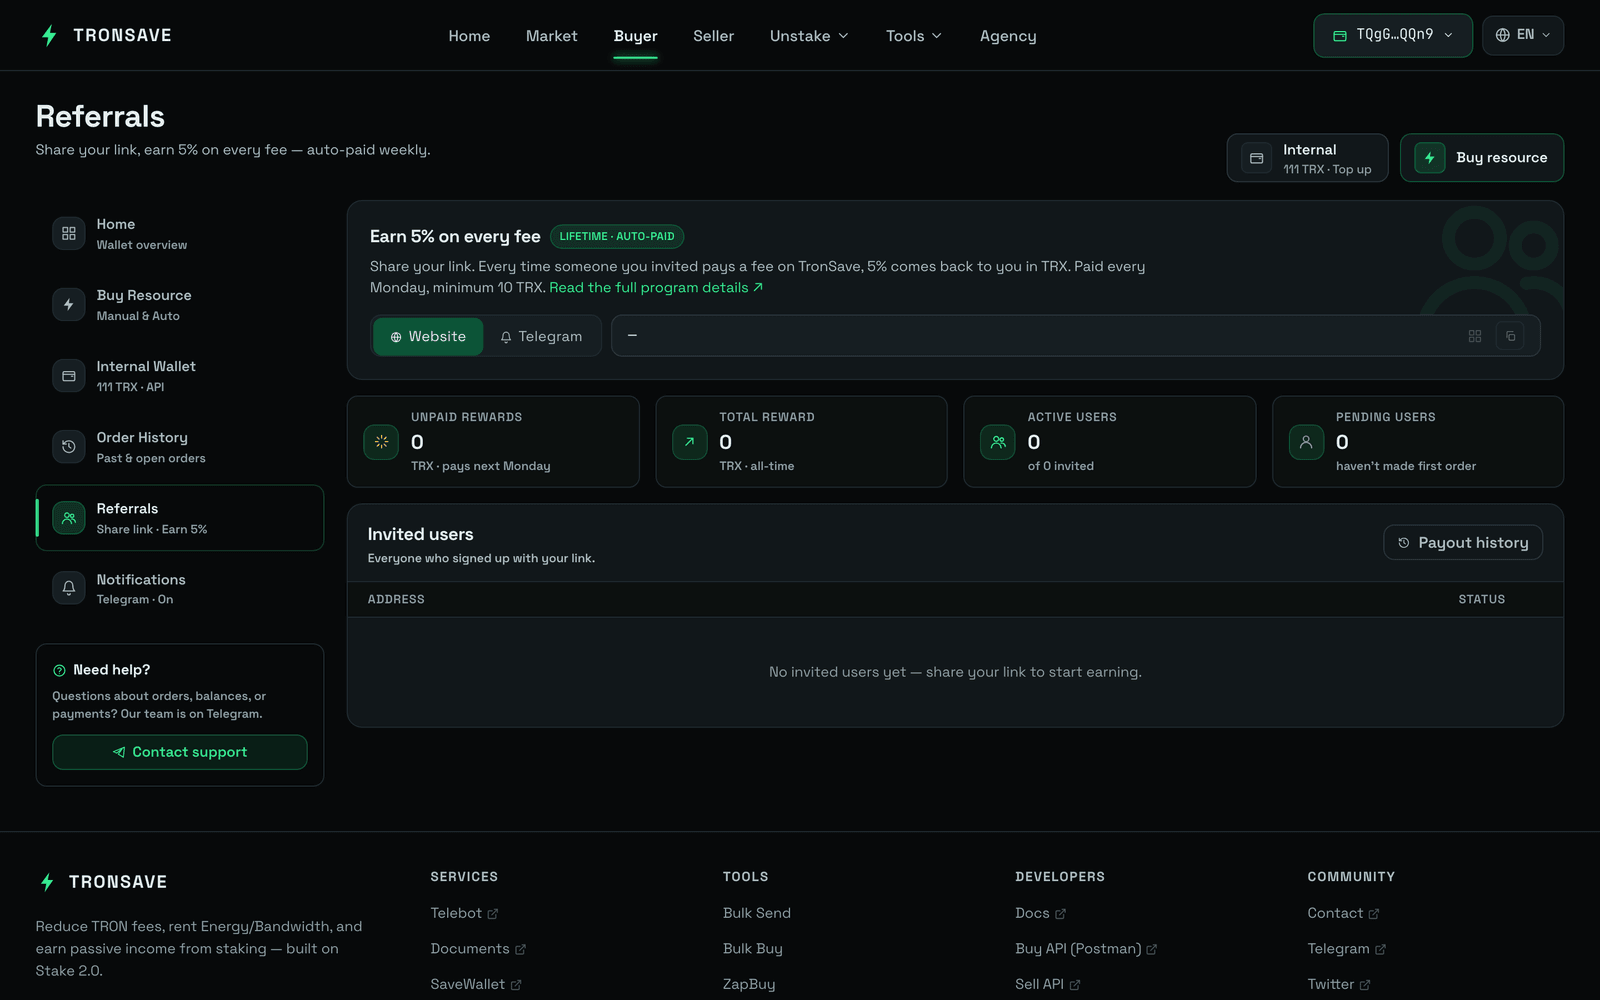The width and height of the screenshot is (1600, 1000).
Task: Open Payout history
Action: point(1463,543)
